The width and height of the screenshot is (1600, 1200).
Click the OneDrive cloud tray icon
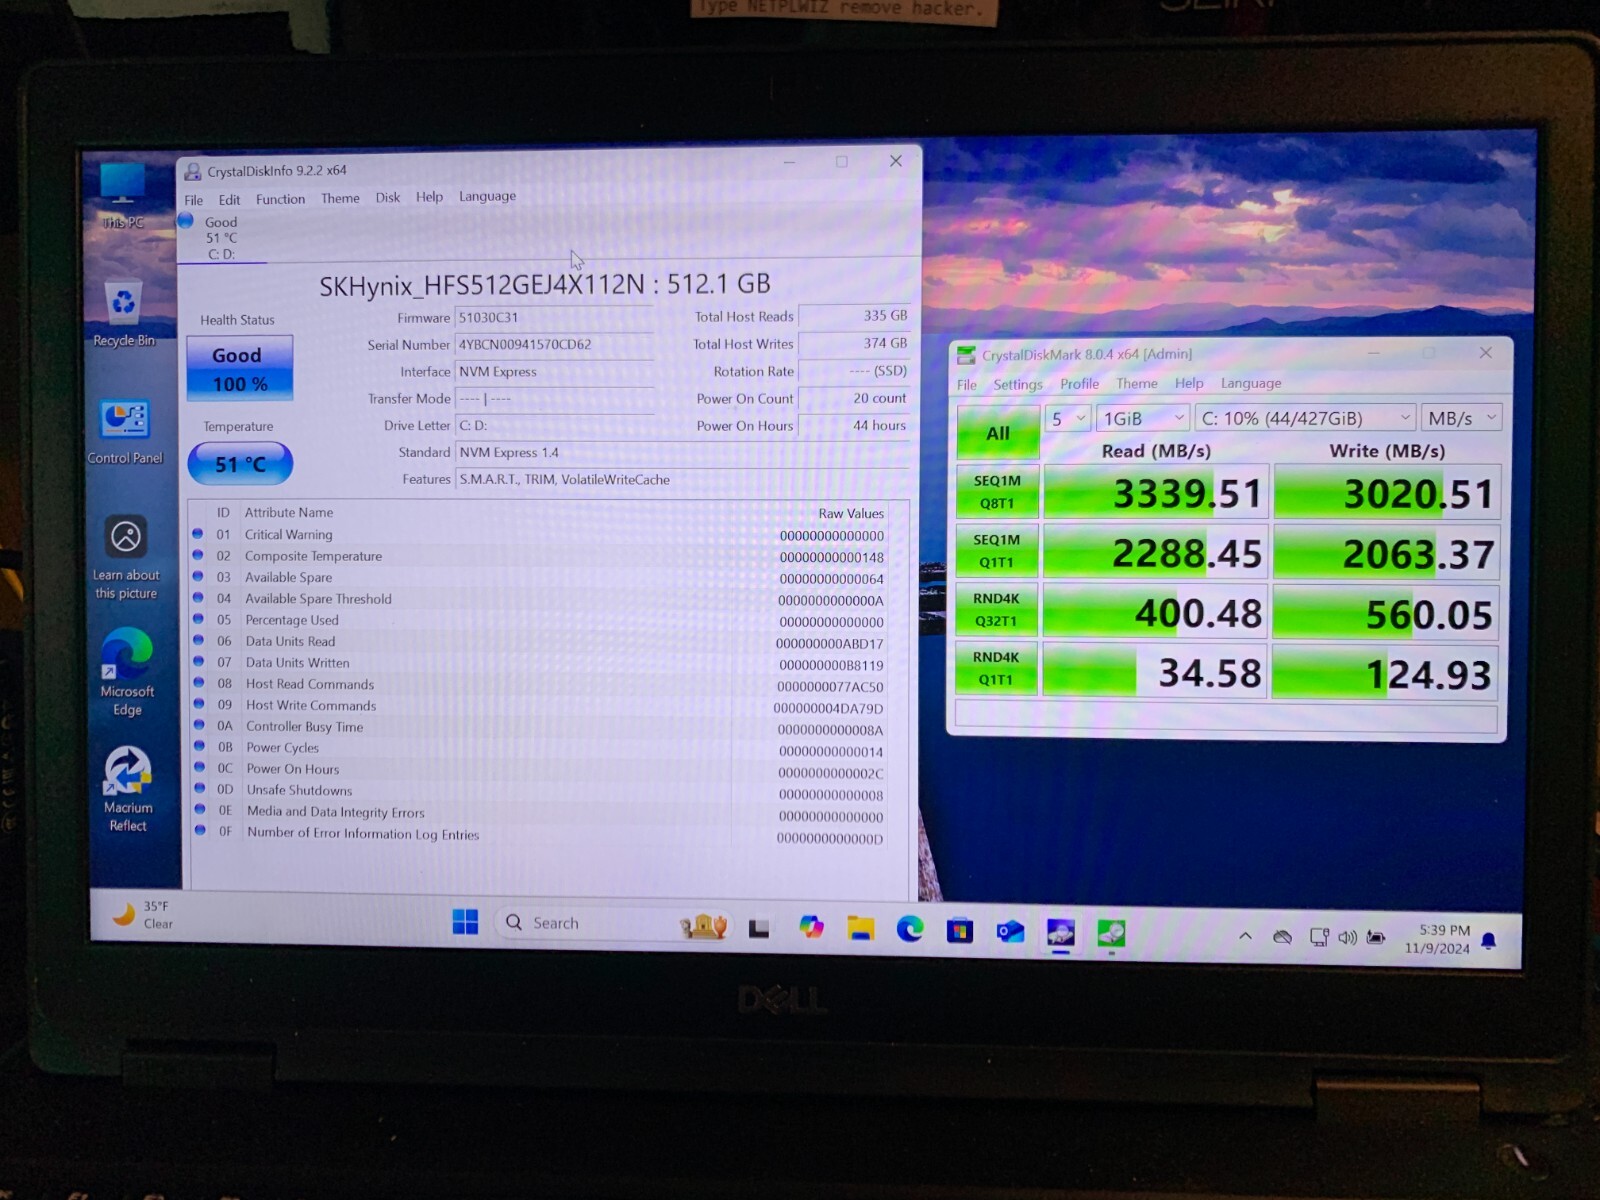(1282, 937)
